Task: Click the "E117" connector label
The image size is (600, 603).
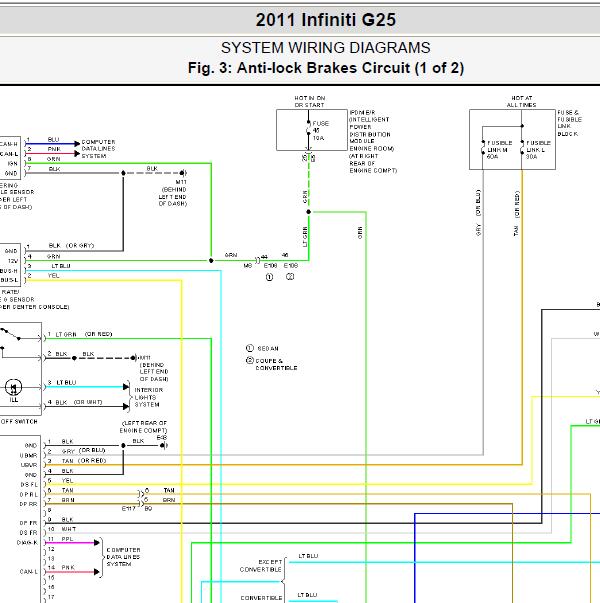Action: pyautogui.click(x=128, y=508)
